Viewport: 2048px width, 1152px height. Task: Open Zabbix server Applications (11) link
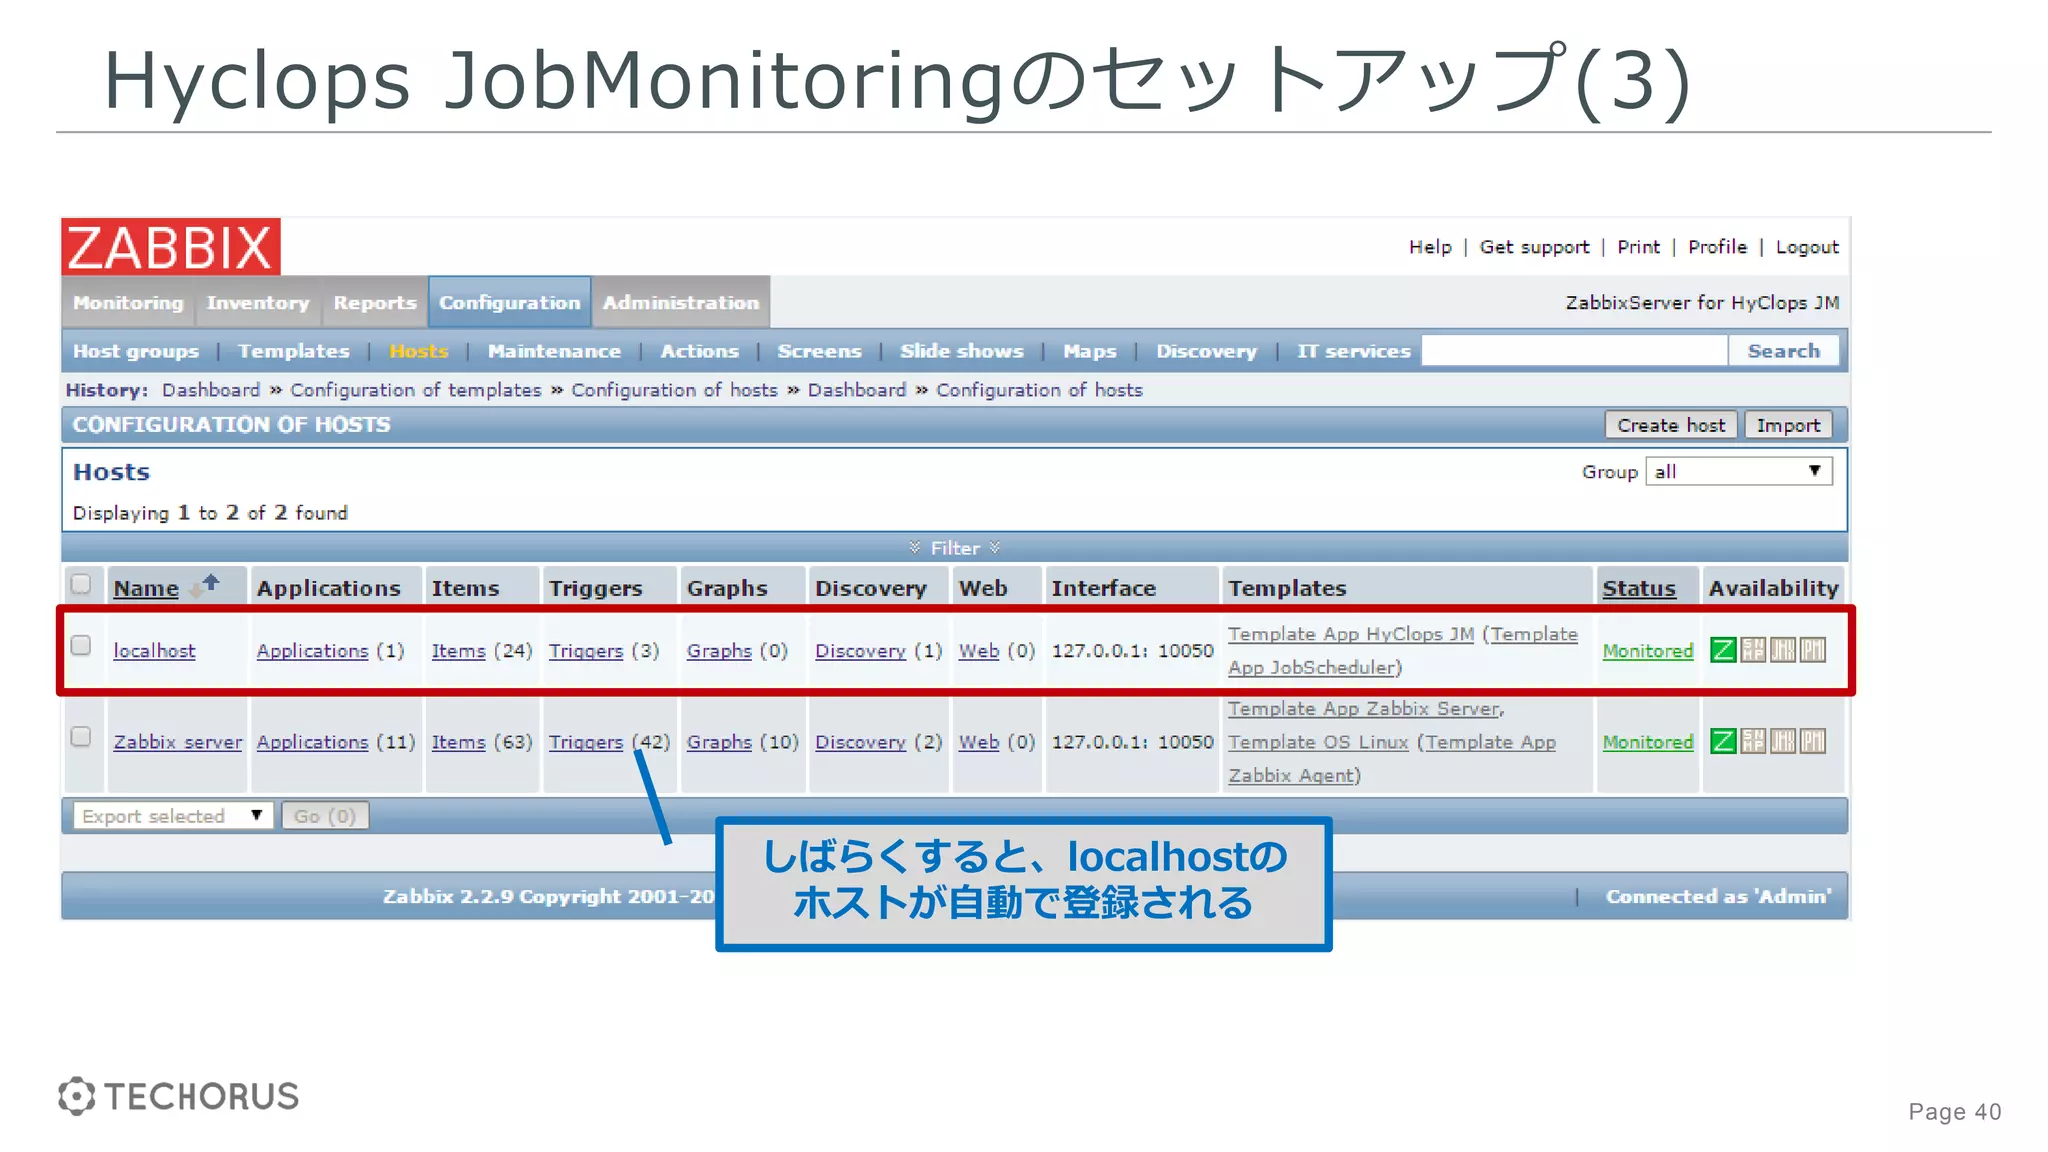pyautogui.click(x=312, y=742)
